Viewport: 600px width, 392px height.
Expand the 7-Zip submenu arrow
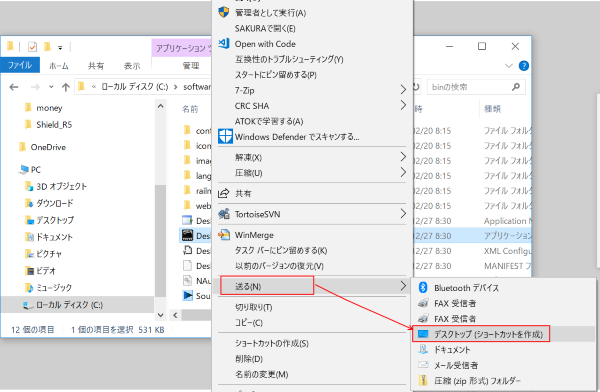pyautogui.click(x=403, y=90)
